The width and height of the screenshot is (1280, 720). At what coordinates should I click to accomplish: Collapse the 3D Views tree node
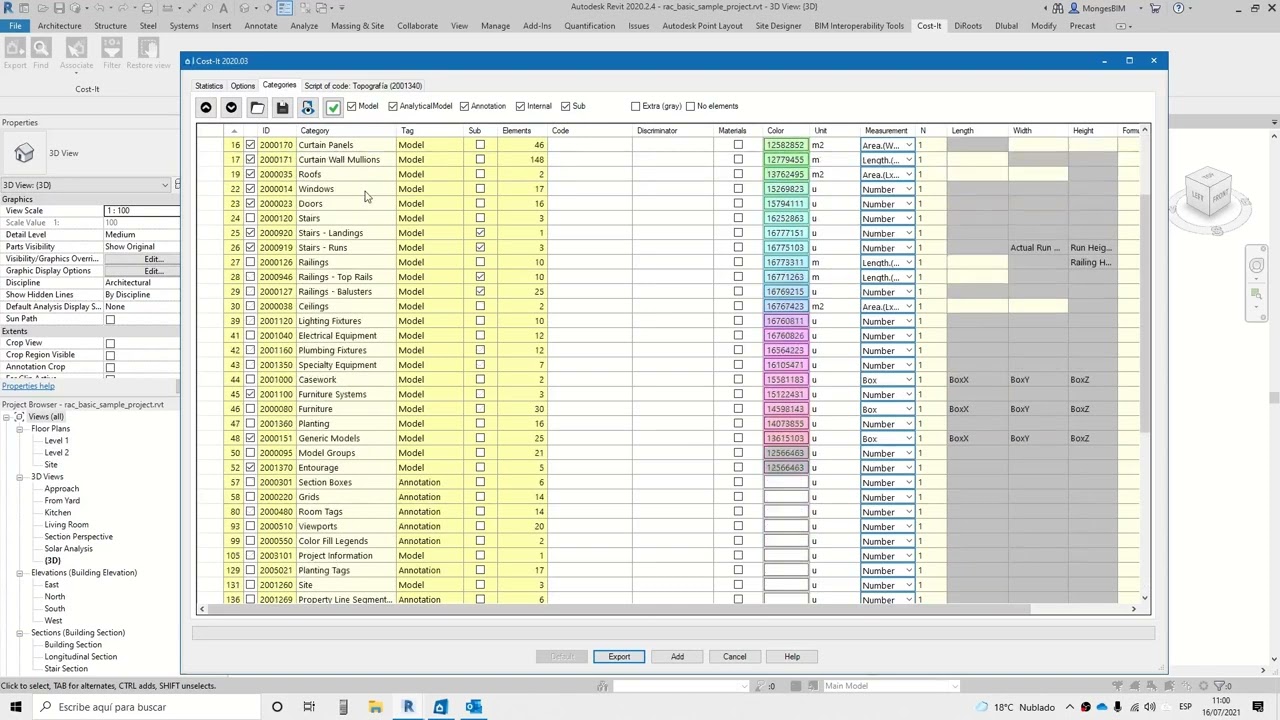(x=19, y=477)
